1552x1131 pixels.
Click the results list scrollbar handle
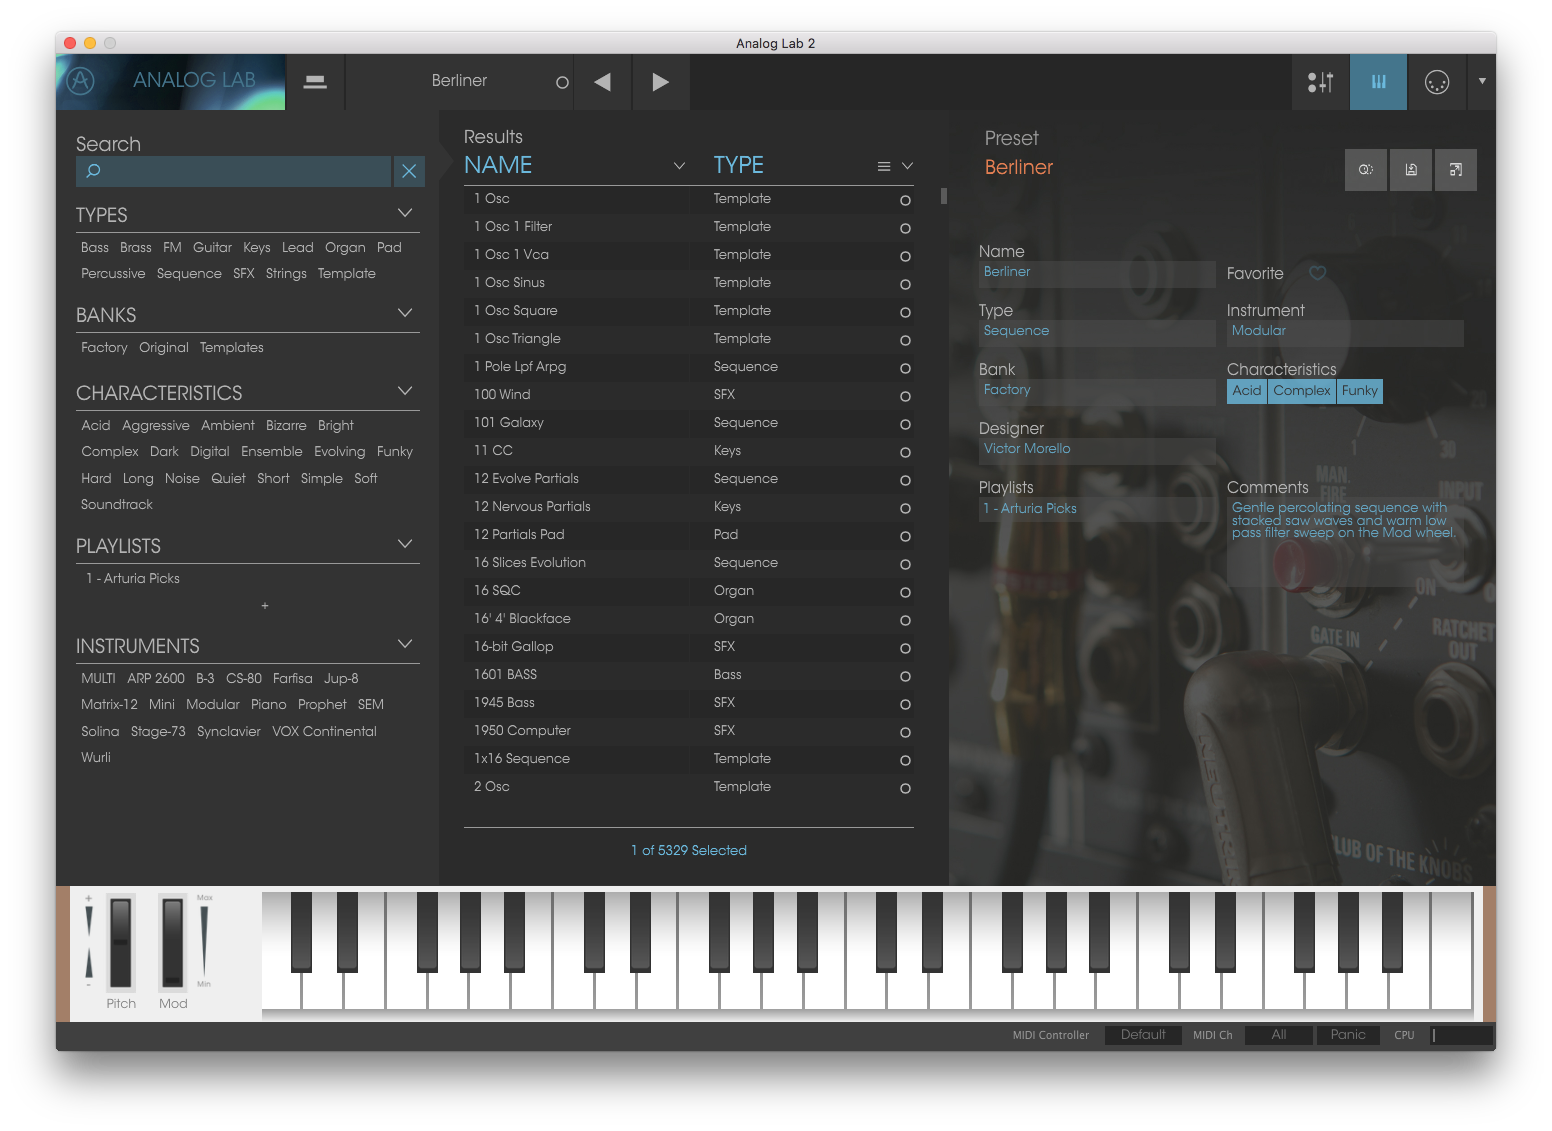pos(944,196)
